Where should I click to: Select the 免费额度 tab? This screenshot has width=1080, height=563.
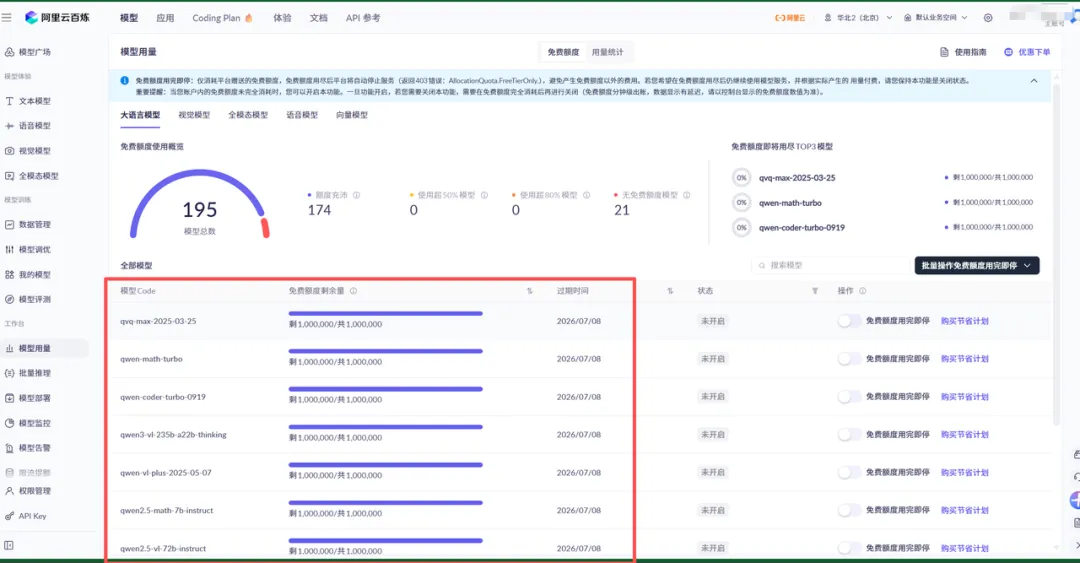[563, 52]
